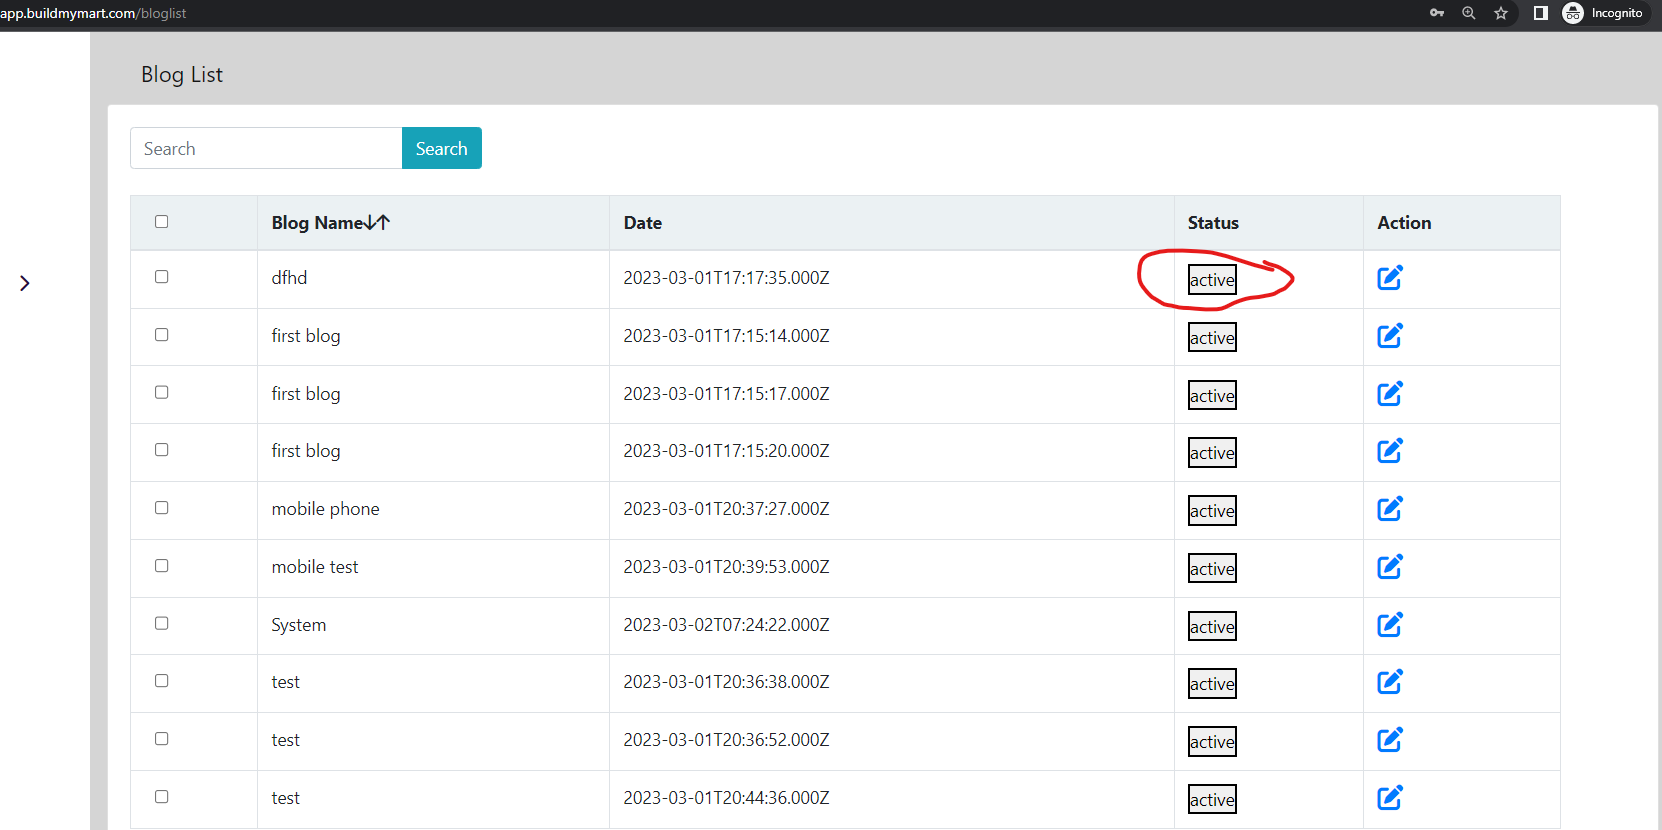
Task: Check the box for blog dated 2023-03-01T17:15:17
Action: click(x=161, y=392)
